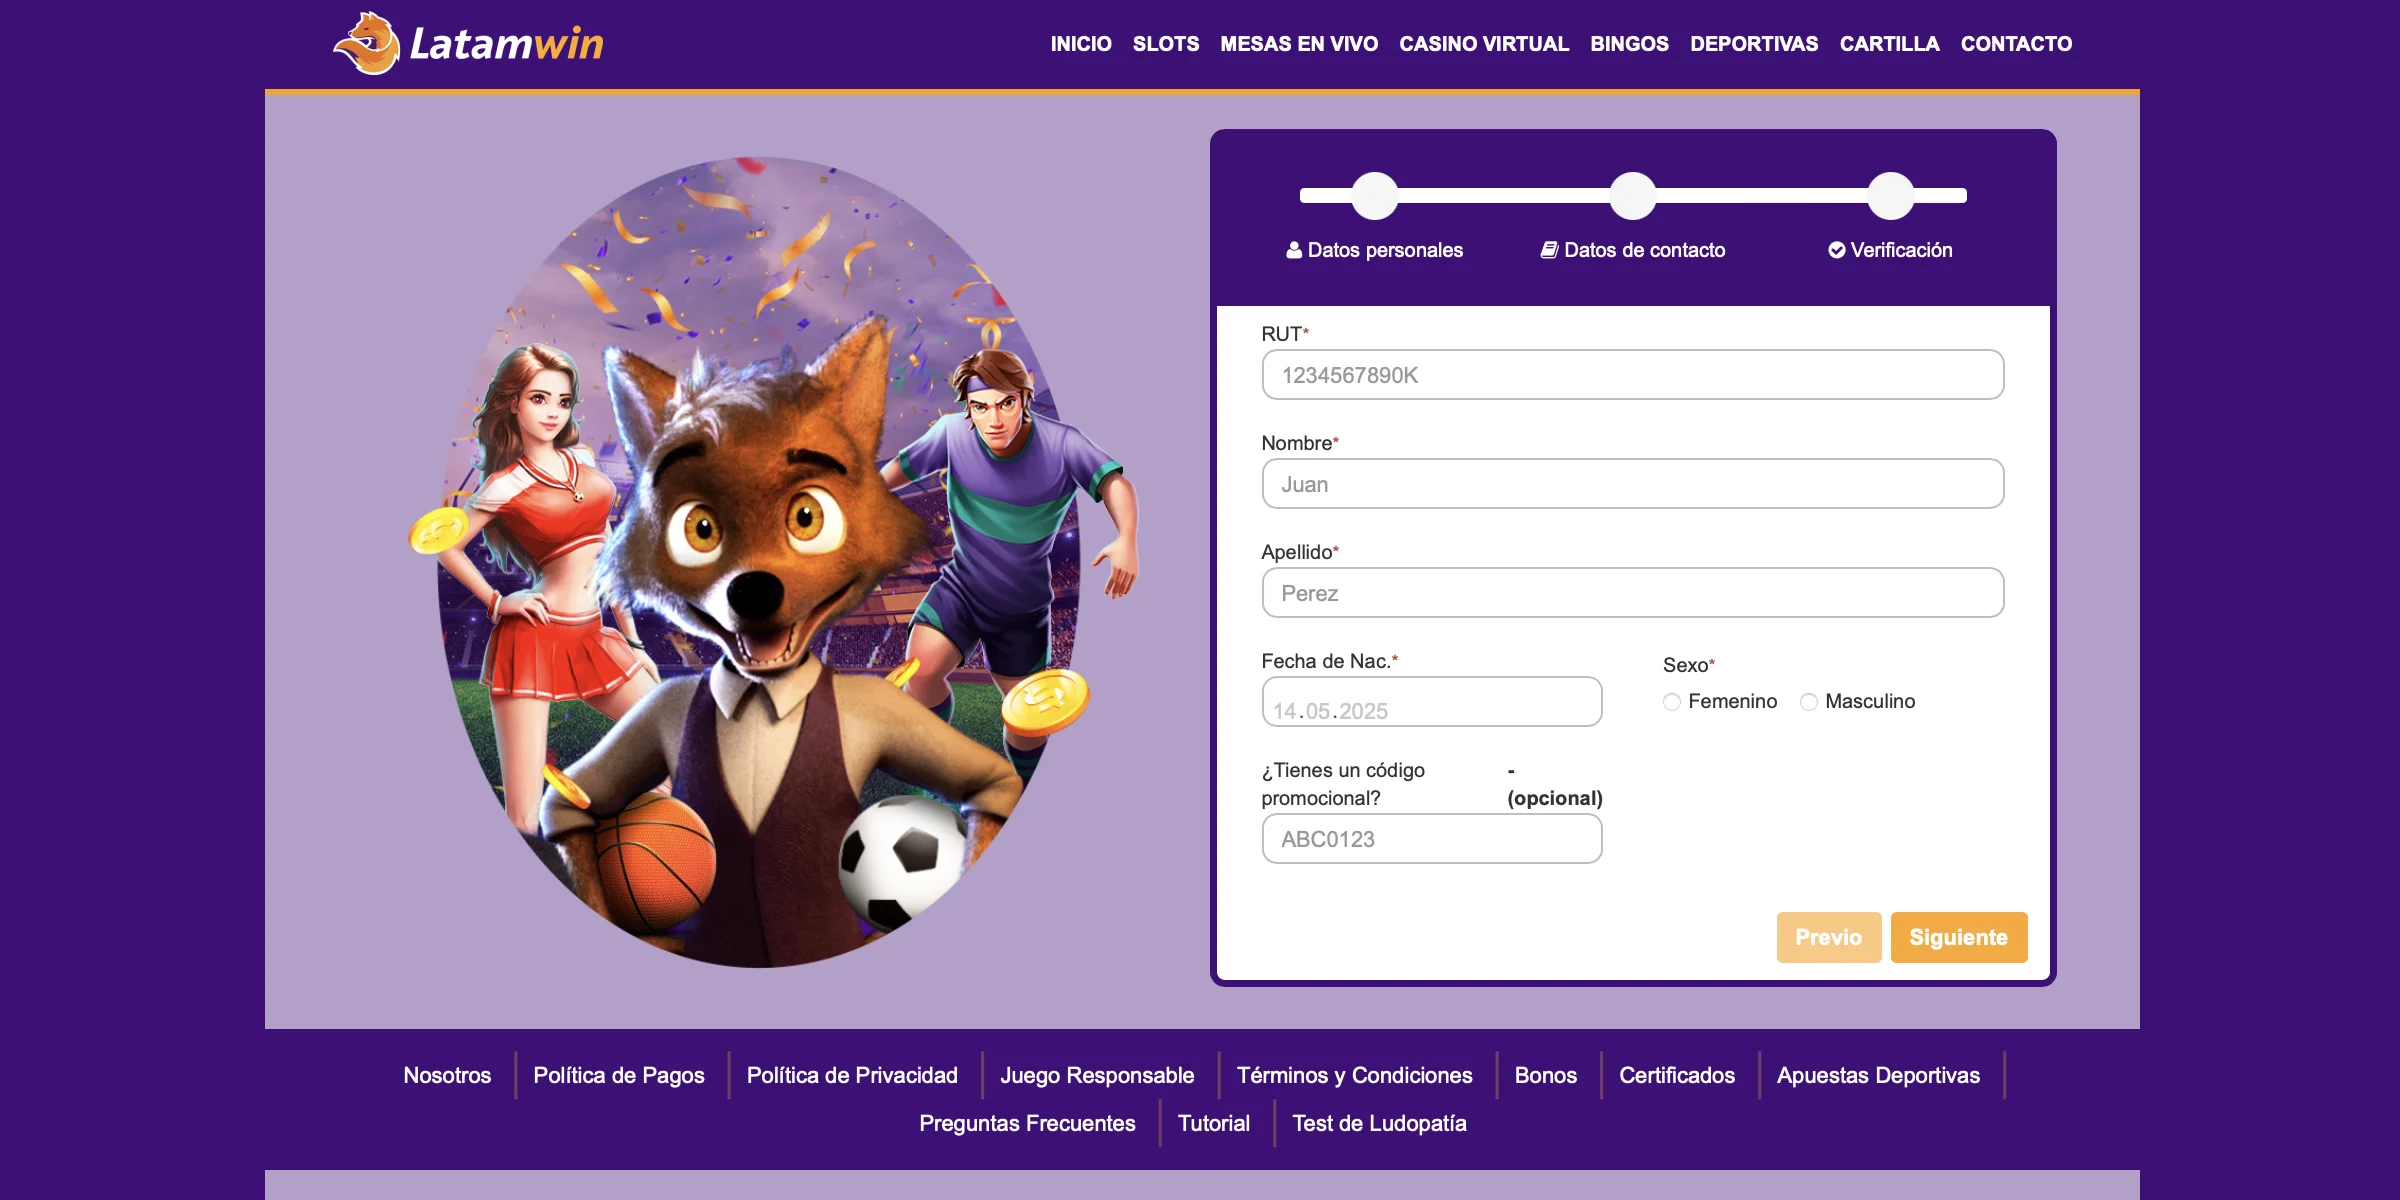Go to the SLOTS section
This screenshot has height=1200, width=2400.
click(1166, 44)
